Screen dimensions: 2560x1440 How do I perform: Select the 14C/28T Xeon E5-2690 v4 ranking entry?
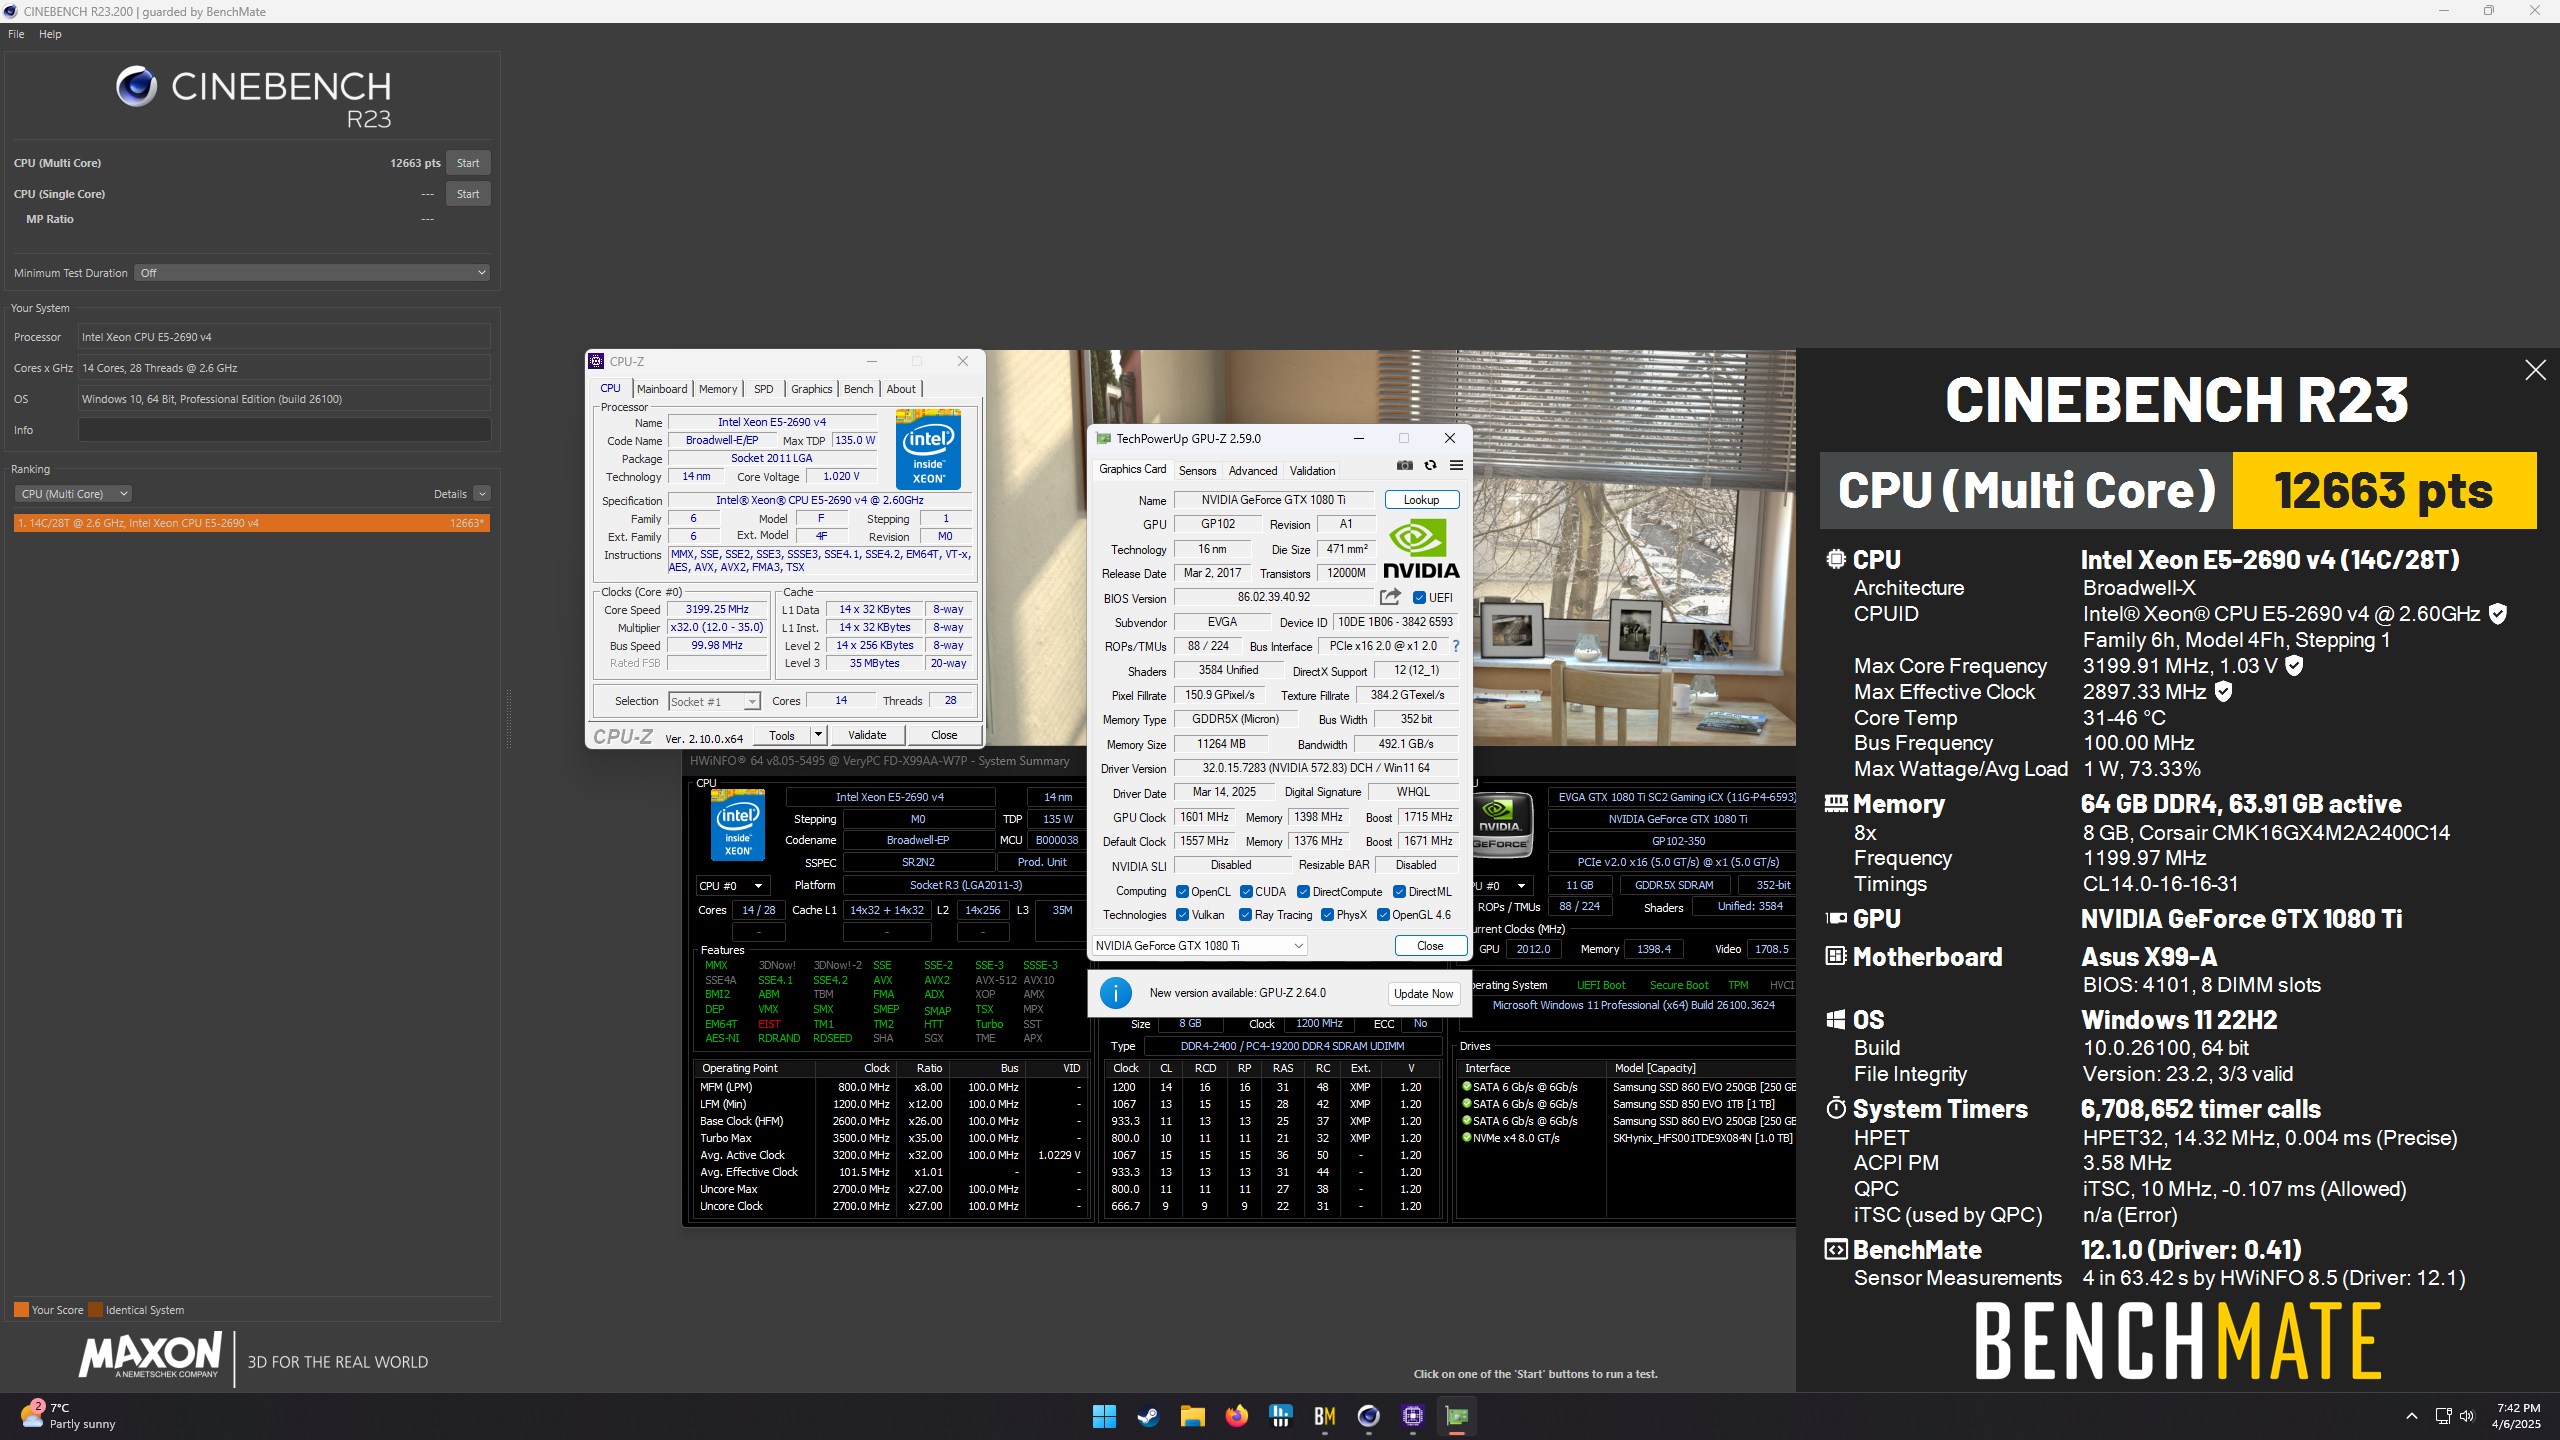pos(252,523)
